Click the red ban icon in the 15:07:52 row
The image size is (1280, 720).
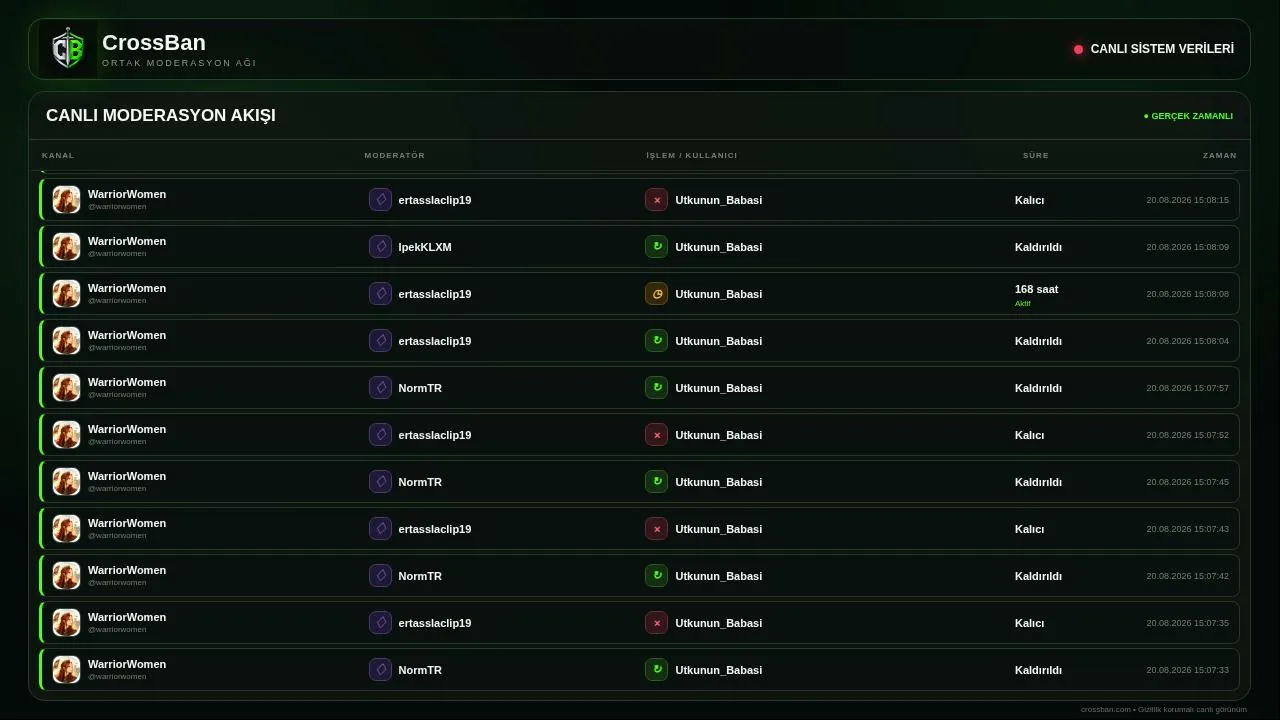[656, 435]
